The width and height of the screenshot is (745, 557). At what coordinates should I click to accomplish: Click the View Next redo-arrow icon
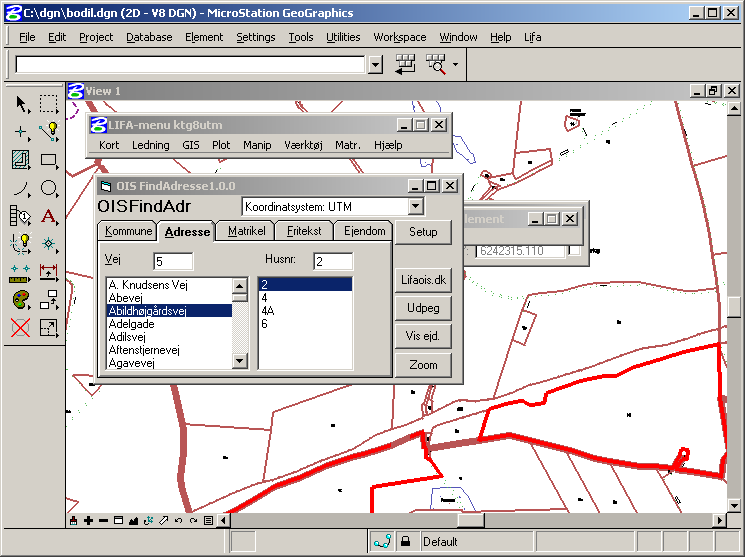click(193, 521)
